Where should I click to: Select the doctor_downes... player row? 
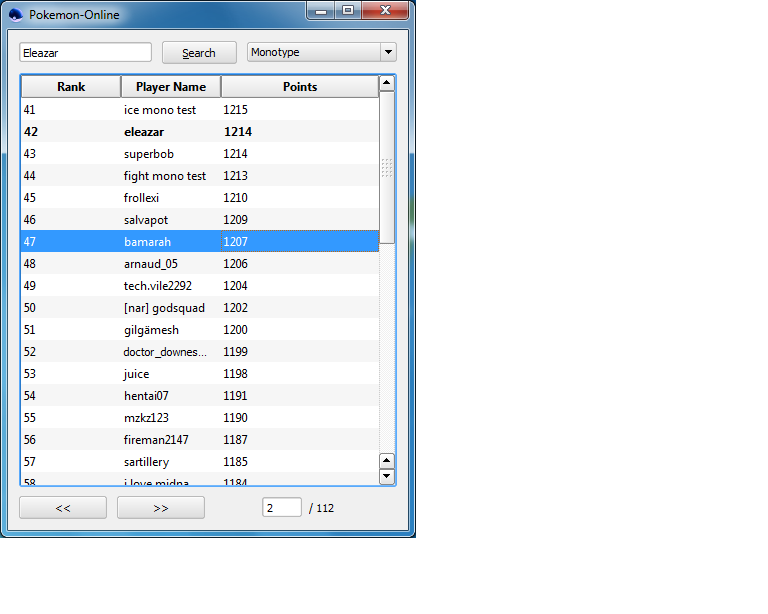(x=200, y=352)
